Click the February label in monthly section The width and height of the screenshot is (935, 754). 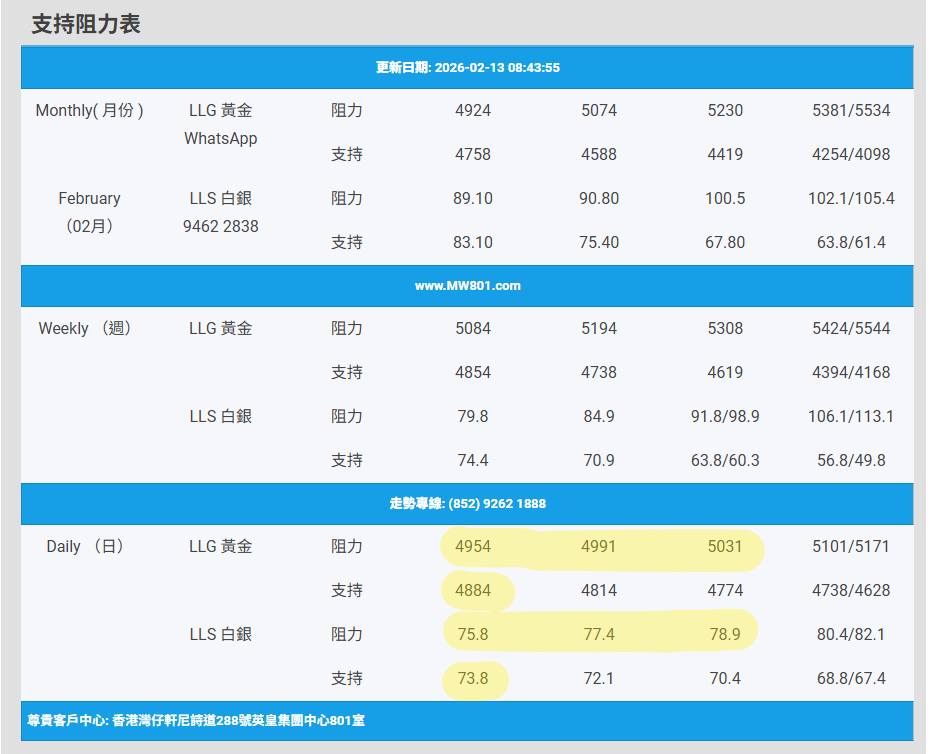point(89,199)
